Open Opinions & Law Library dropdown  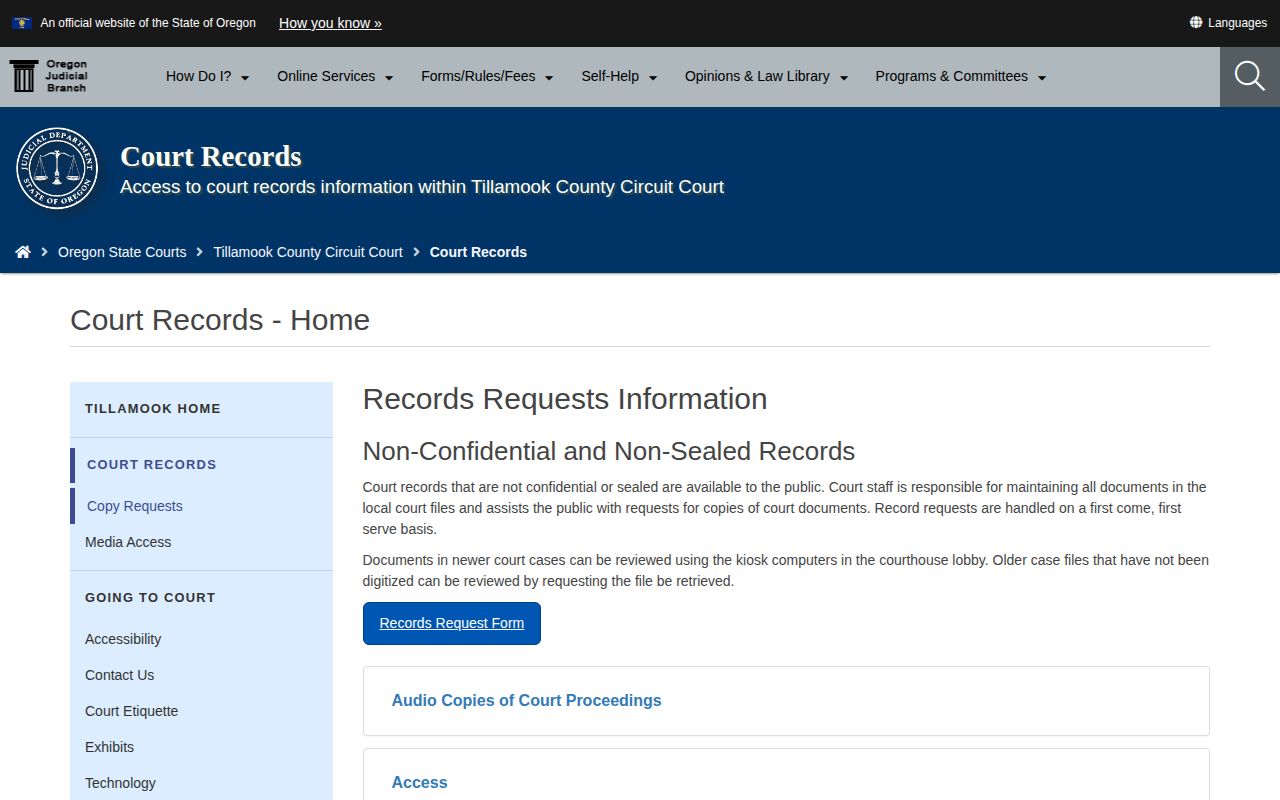point(766,76)
